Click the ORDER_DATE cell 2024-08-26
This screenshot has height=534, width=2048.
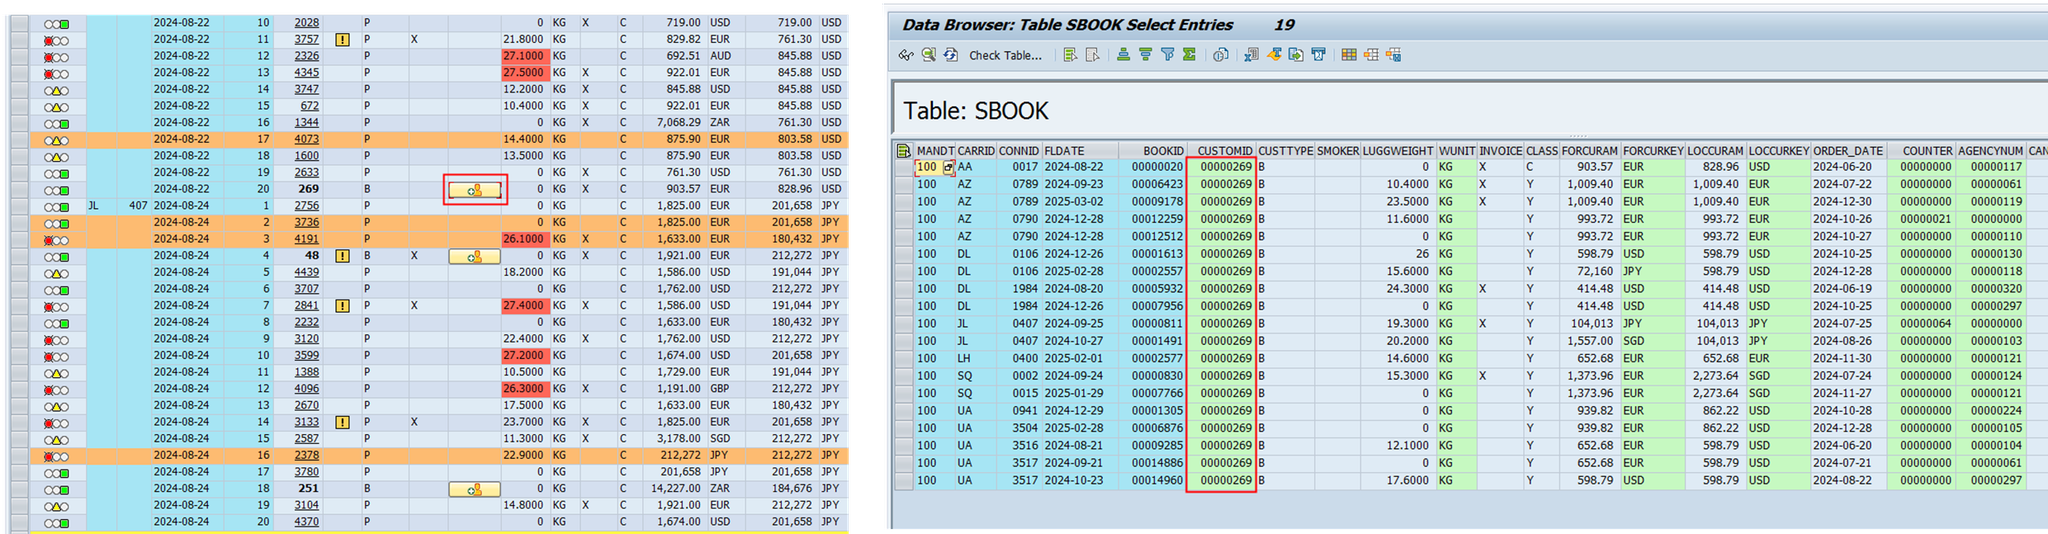1848,341
